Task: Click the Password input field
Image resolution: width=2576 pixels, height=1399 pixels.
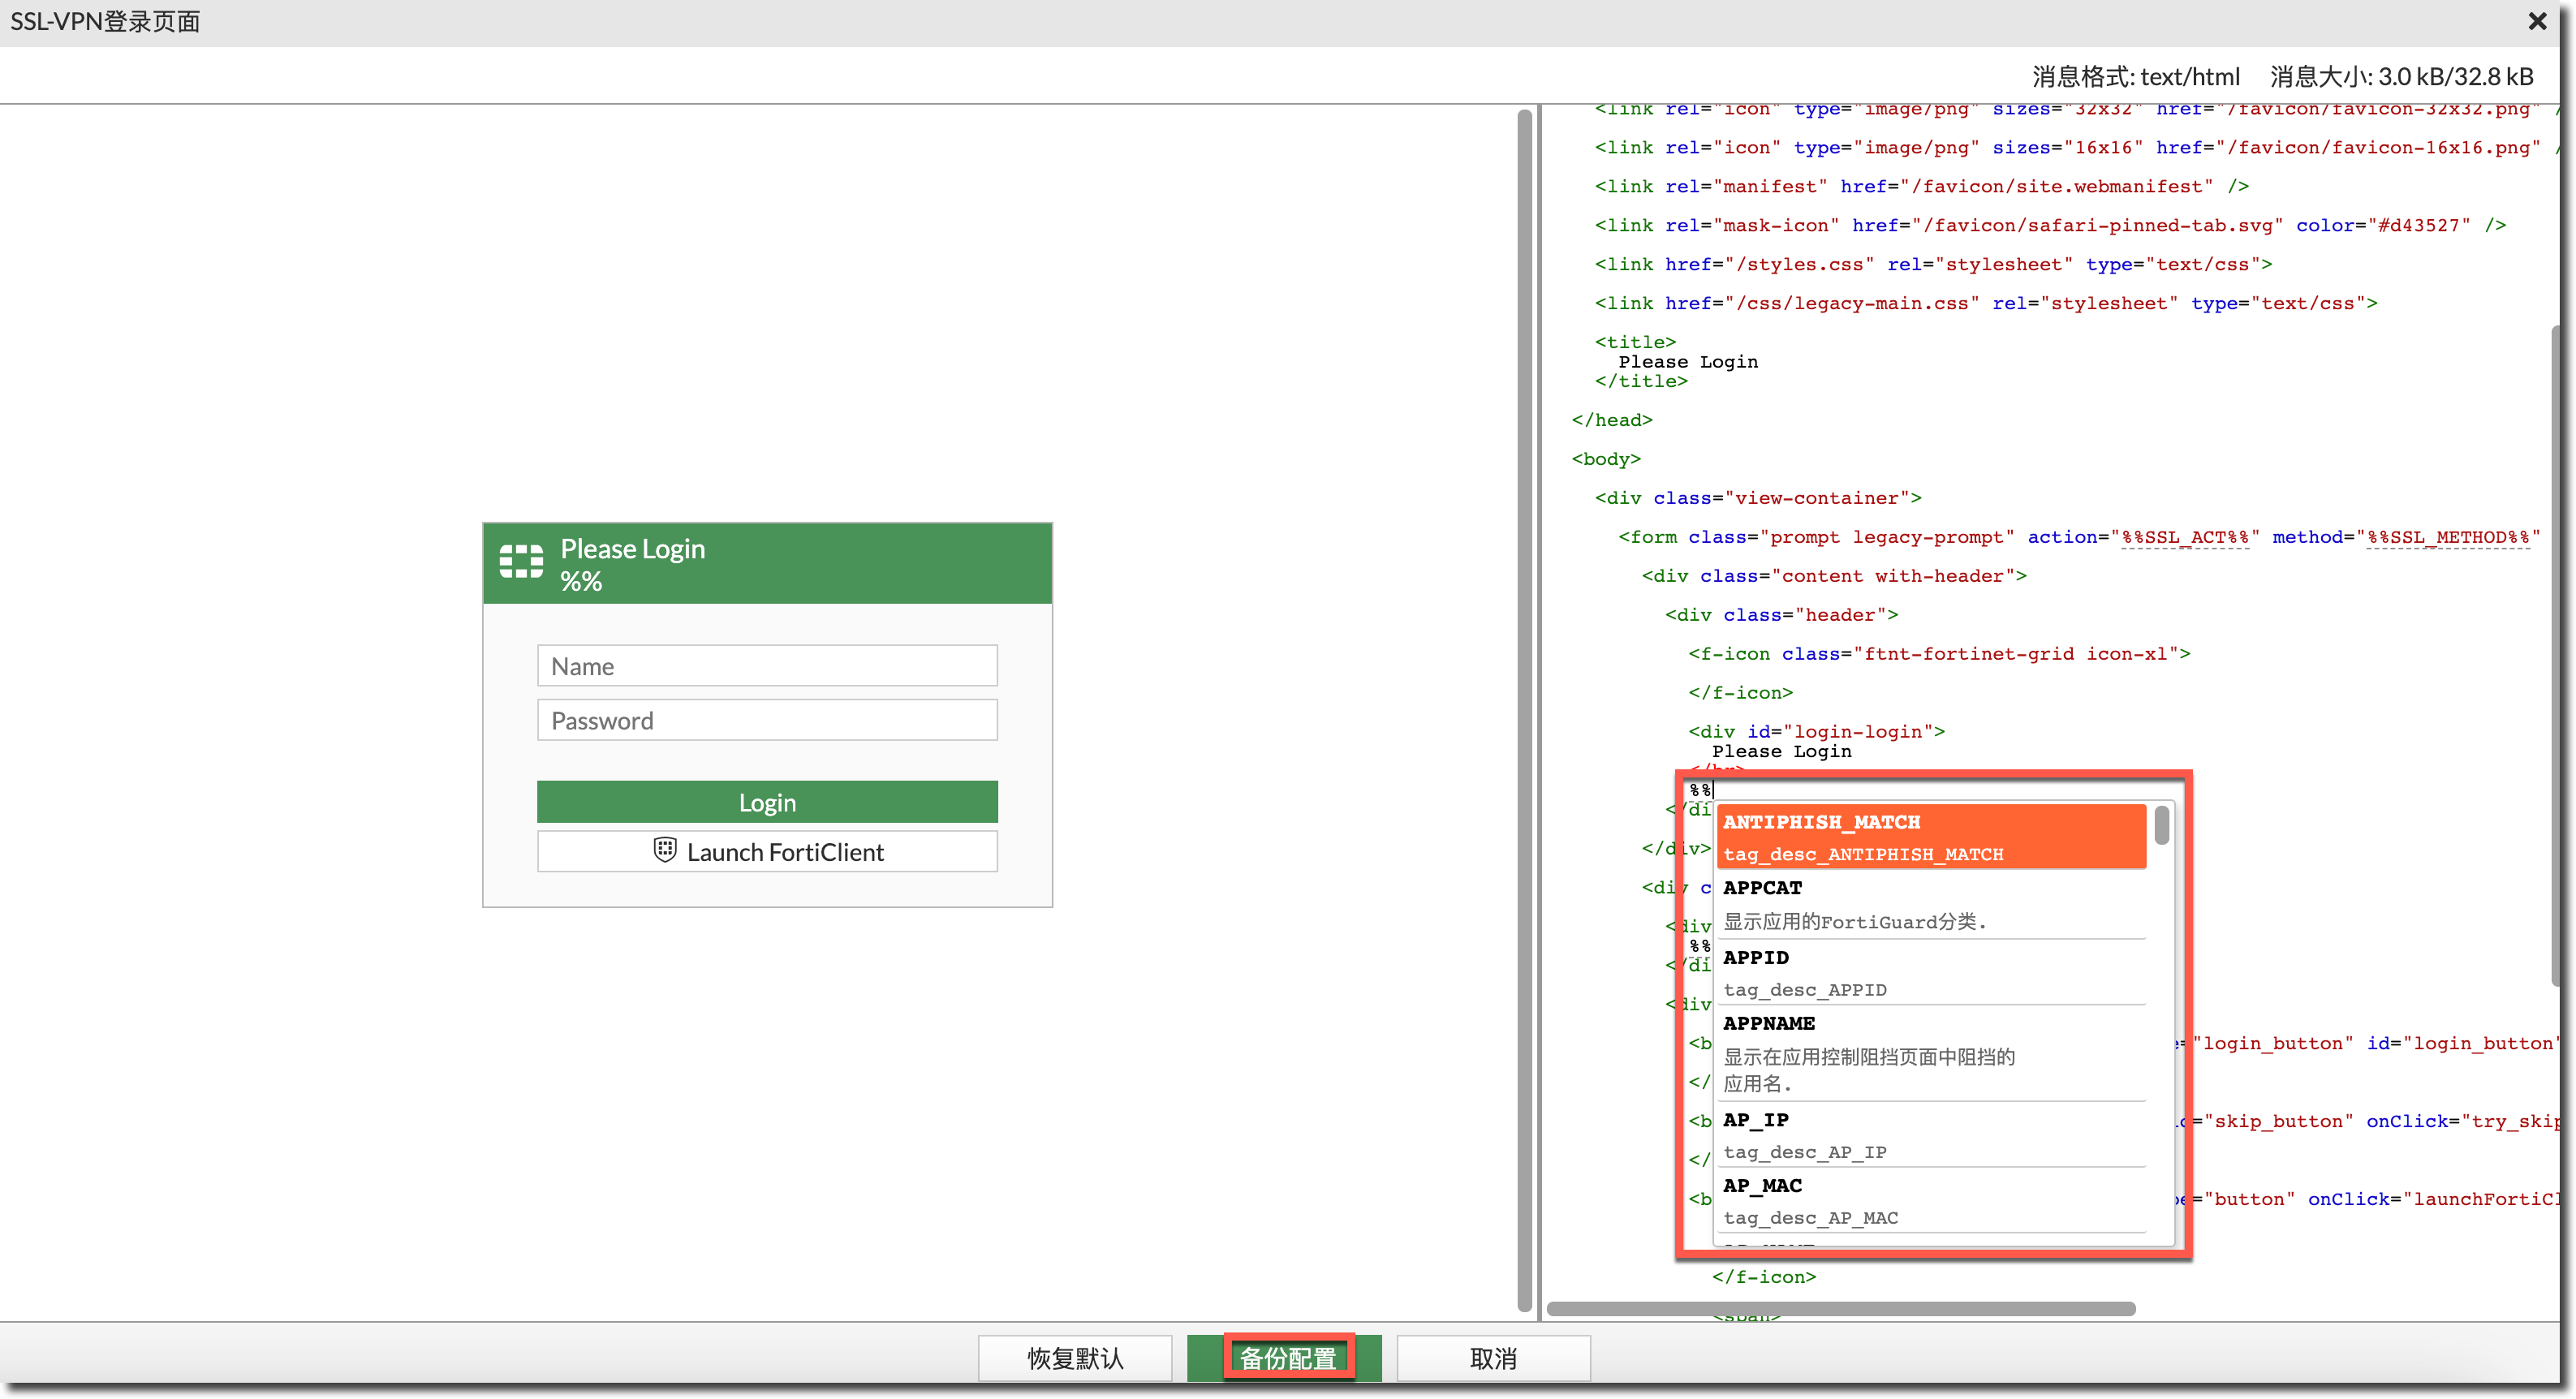Action: [x=767, y=721]
